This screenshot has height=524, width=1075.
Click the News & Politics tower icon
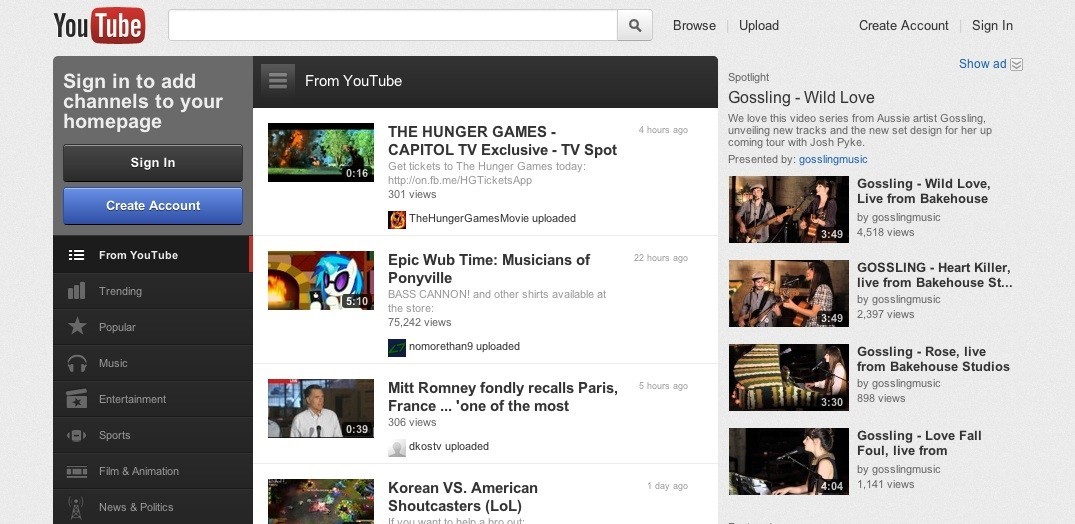tap(77, 507)
